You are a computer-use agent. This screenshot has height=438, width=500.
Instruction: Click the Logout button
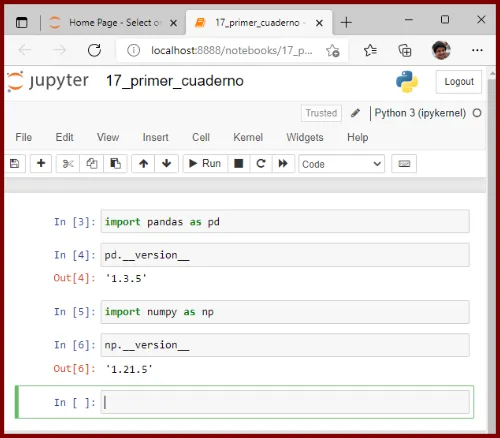[x=459, y=82]
